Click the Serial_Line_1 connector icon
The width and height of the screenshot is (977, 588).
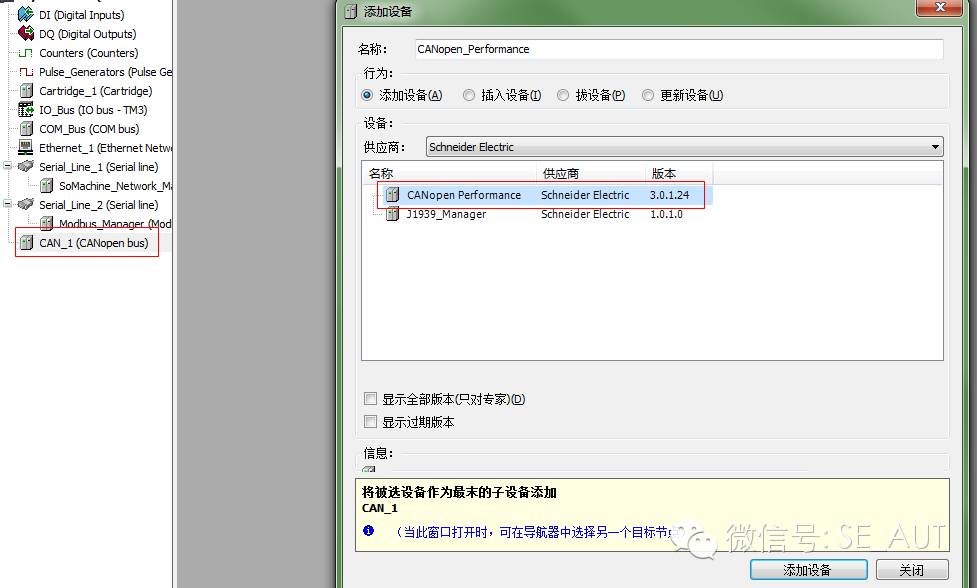pyautogui.click(x=26, y=167)
